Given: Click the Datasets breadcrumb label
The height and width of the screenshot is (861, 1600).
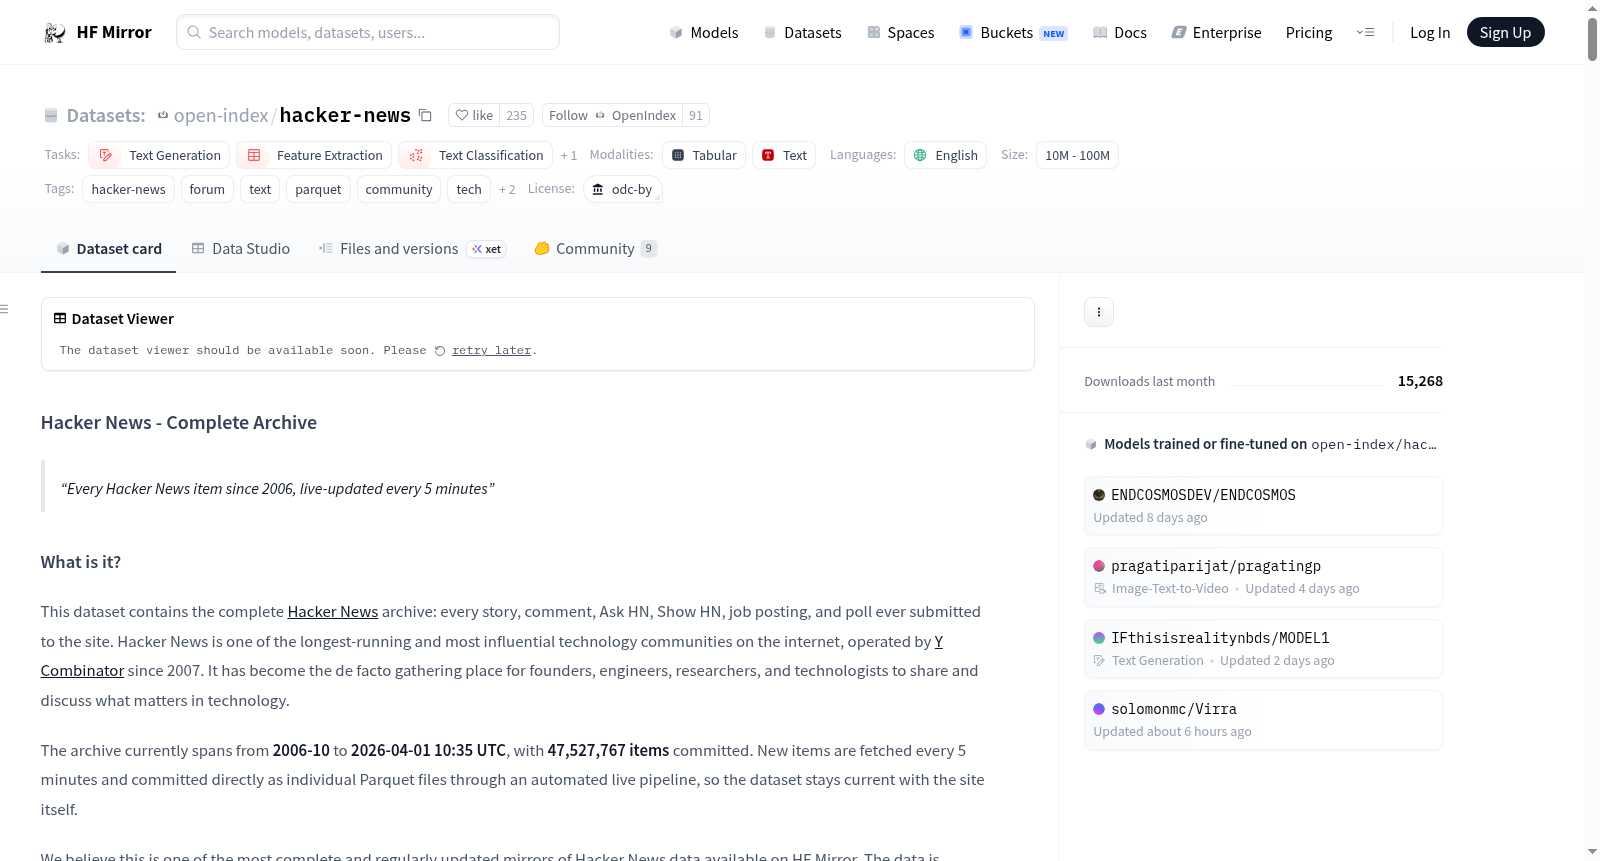Looking at the screenshot, I should (x=106, y=115).
